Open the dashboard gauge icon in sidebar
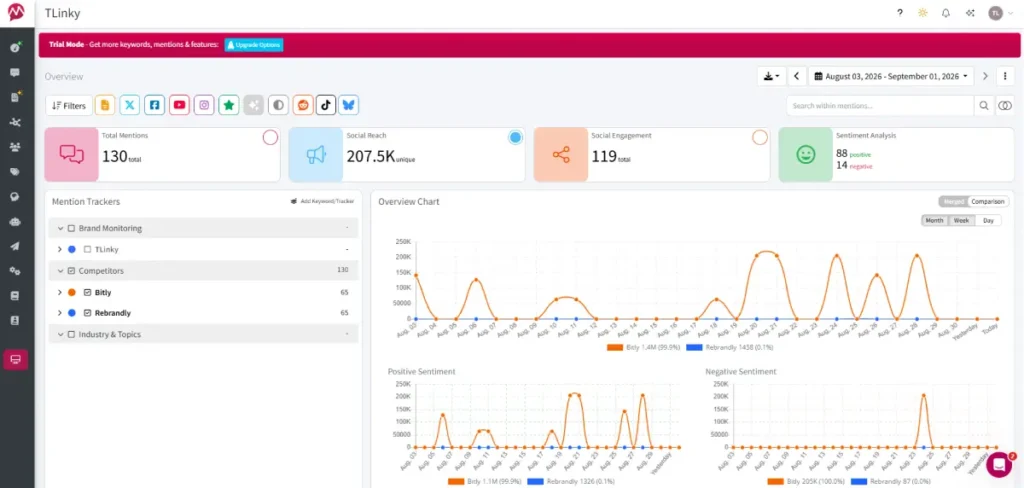This screenshot has width=1024, height=488. (15, 48)
